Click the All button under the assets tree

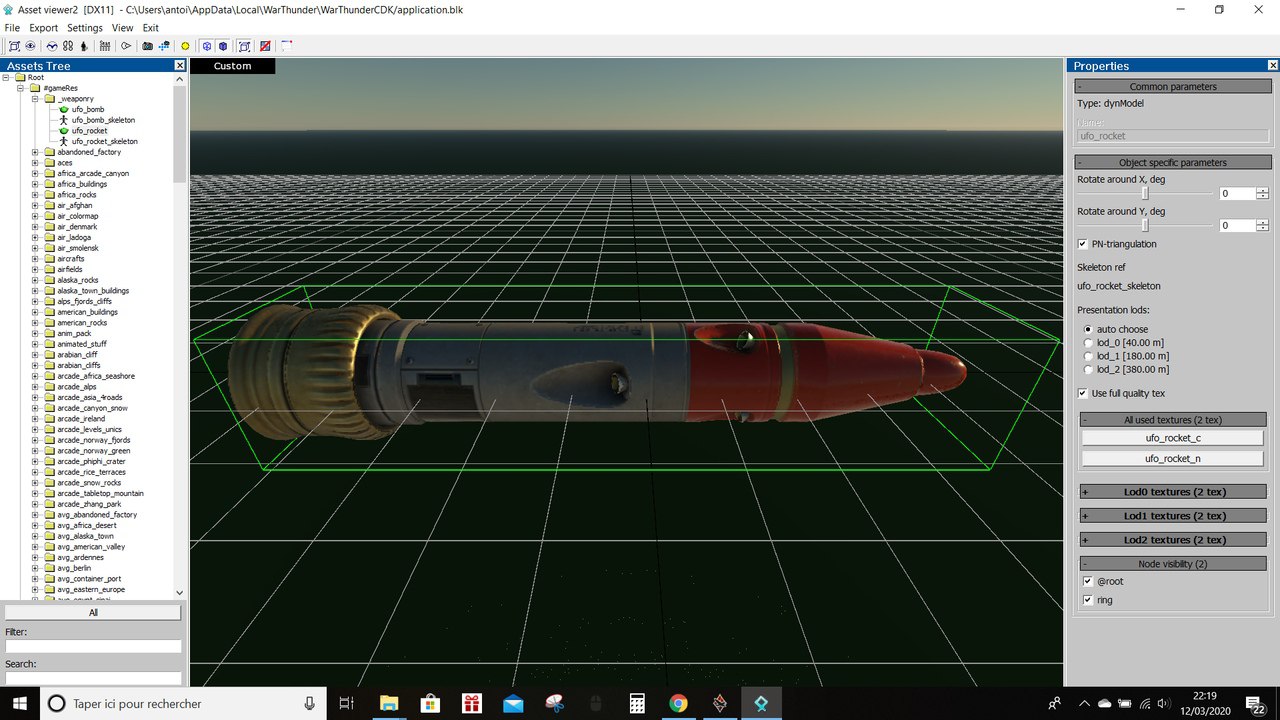click(x=93, y=613)
